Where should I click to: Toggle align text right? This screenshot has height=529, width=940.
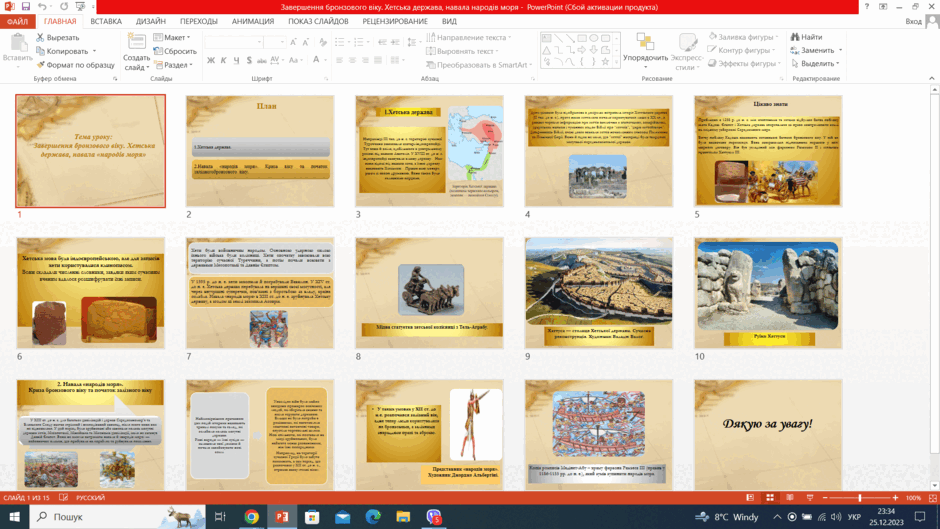[365, 60]
